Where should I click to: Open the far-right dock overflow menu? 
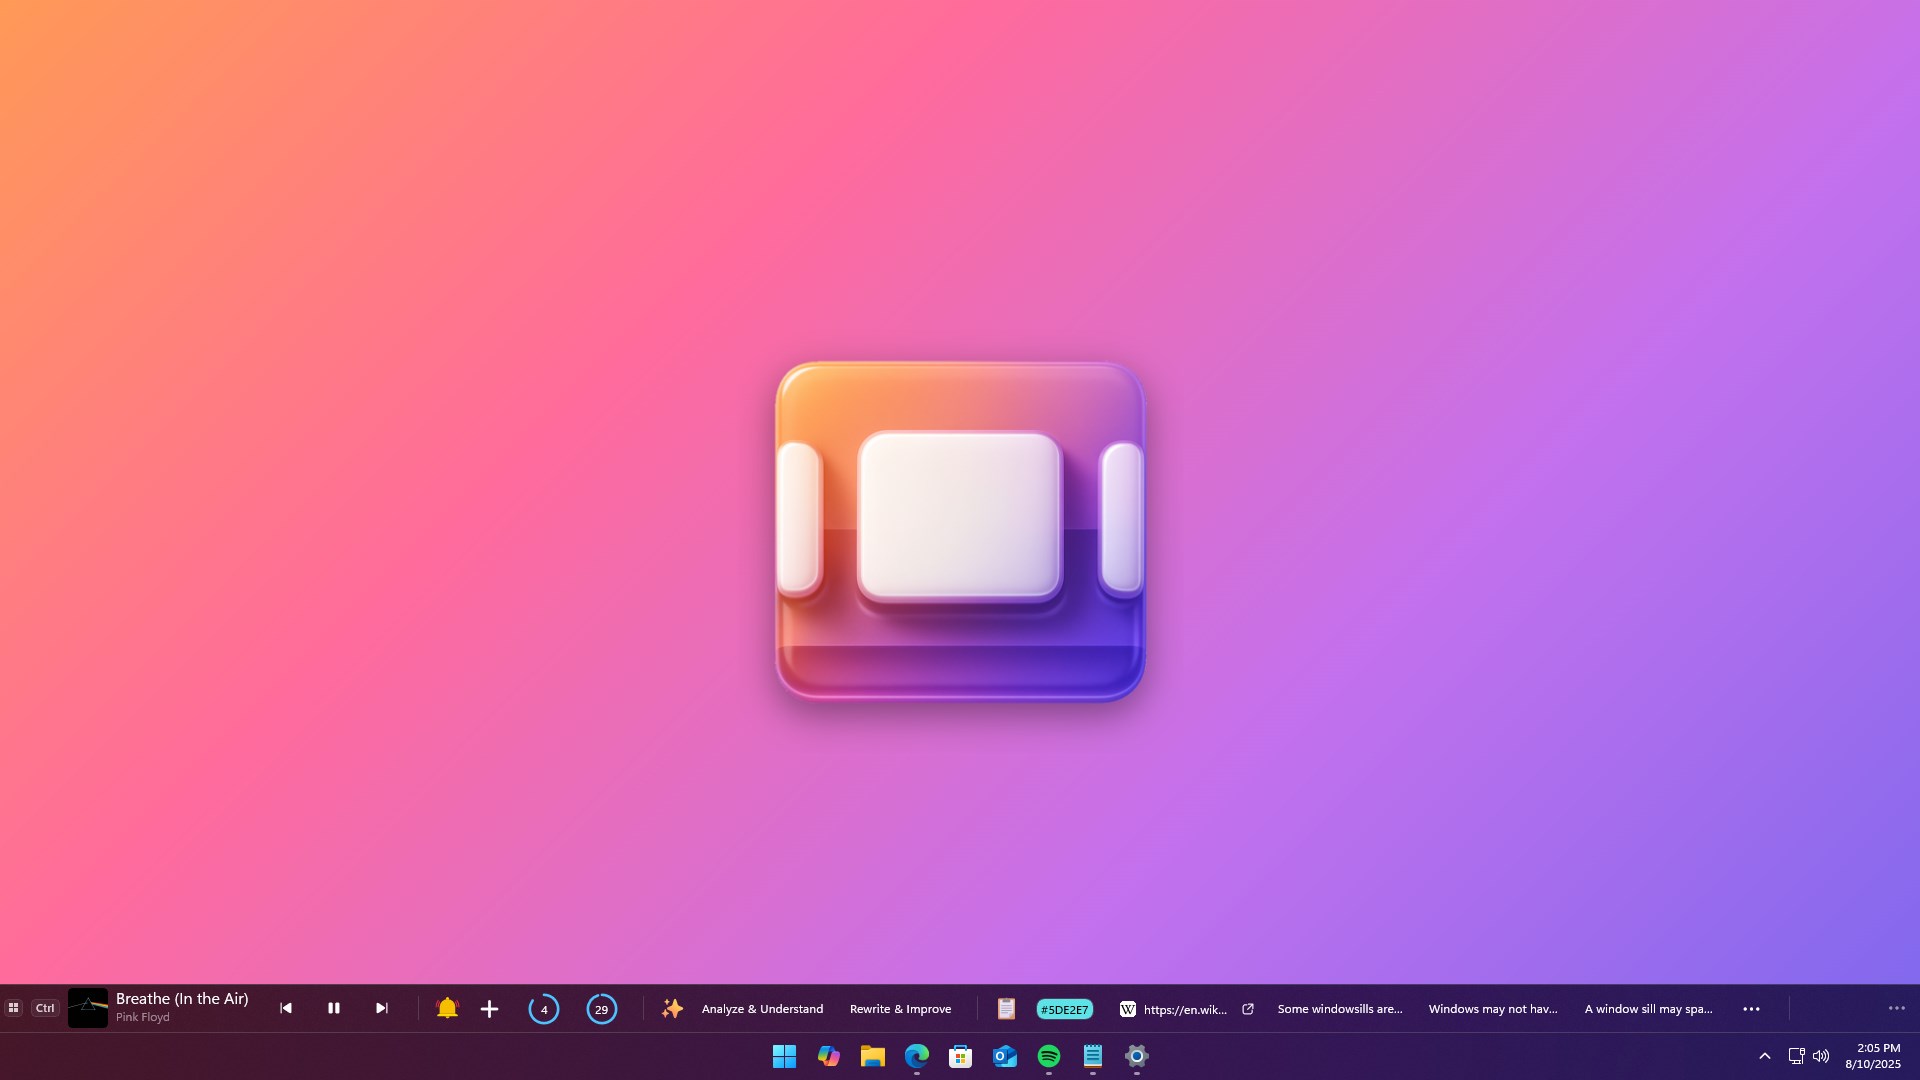[1896, 1008]
